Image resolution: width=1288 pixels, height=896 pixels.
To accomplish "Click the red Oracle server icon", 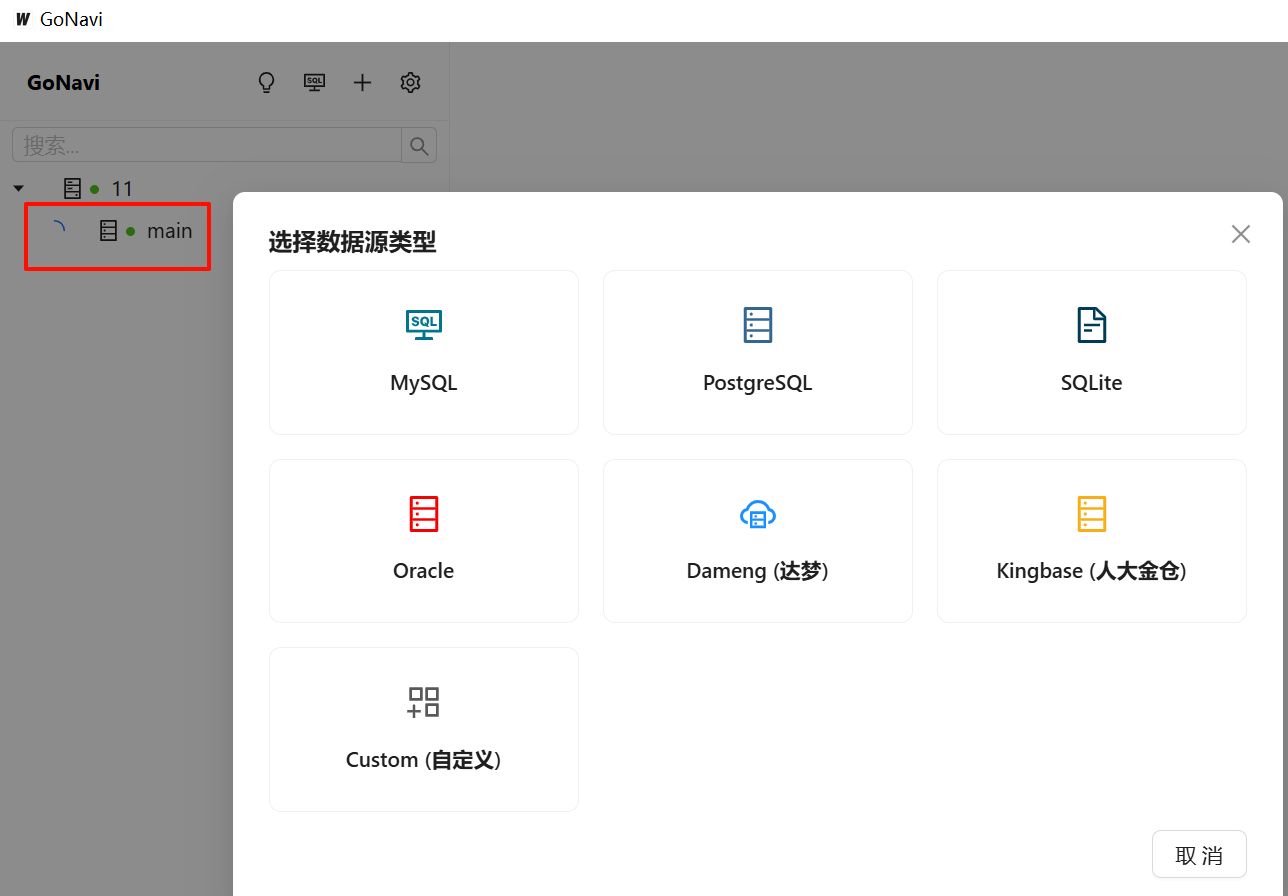I will [x=424, y=514].
